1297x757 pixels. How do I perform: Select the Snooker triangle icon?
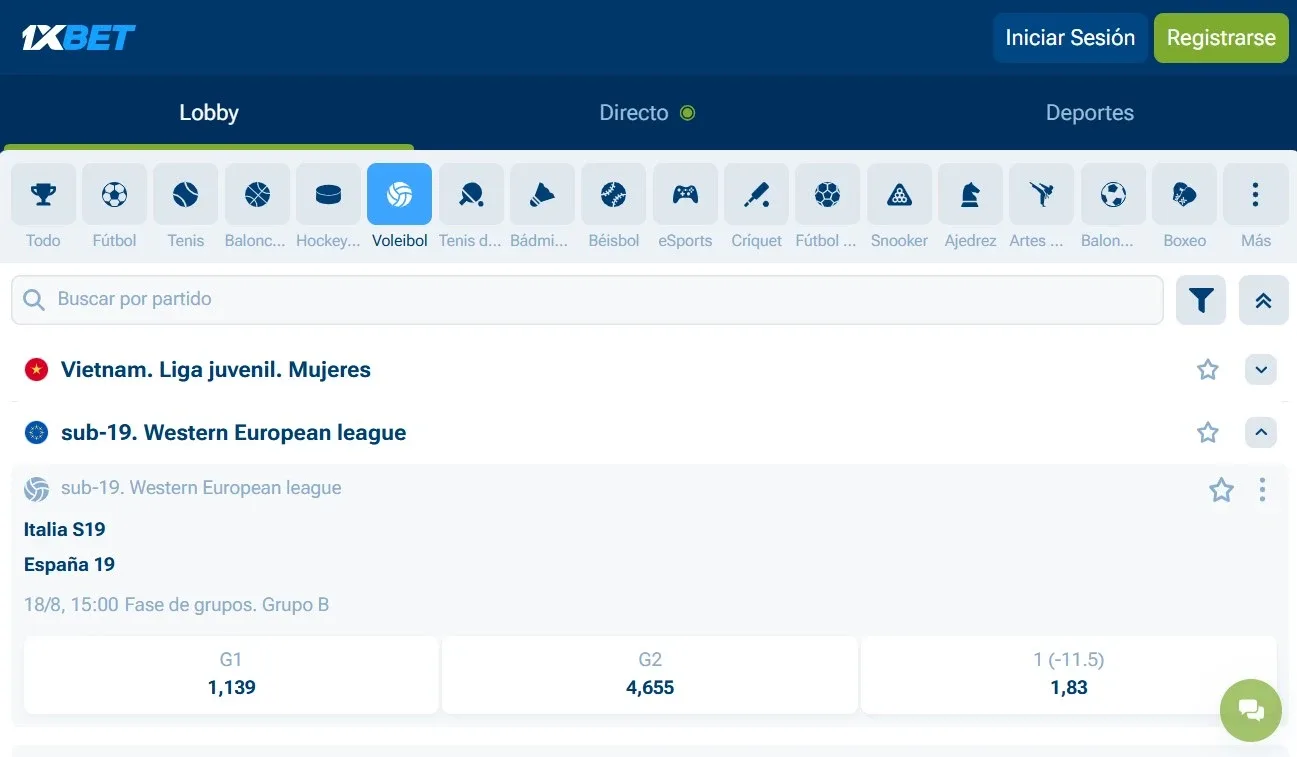pyautogui.click(x=899, y=194)
